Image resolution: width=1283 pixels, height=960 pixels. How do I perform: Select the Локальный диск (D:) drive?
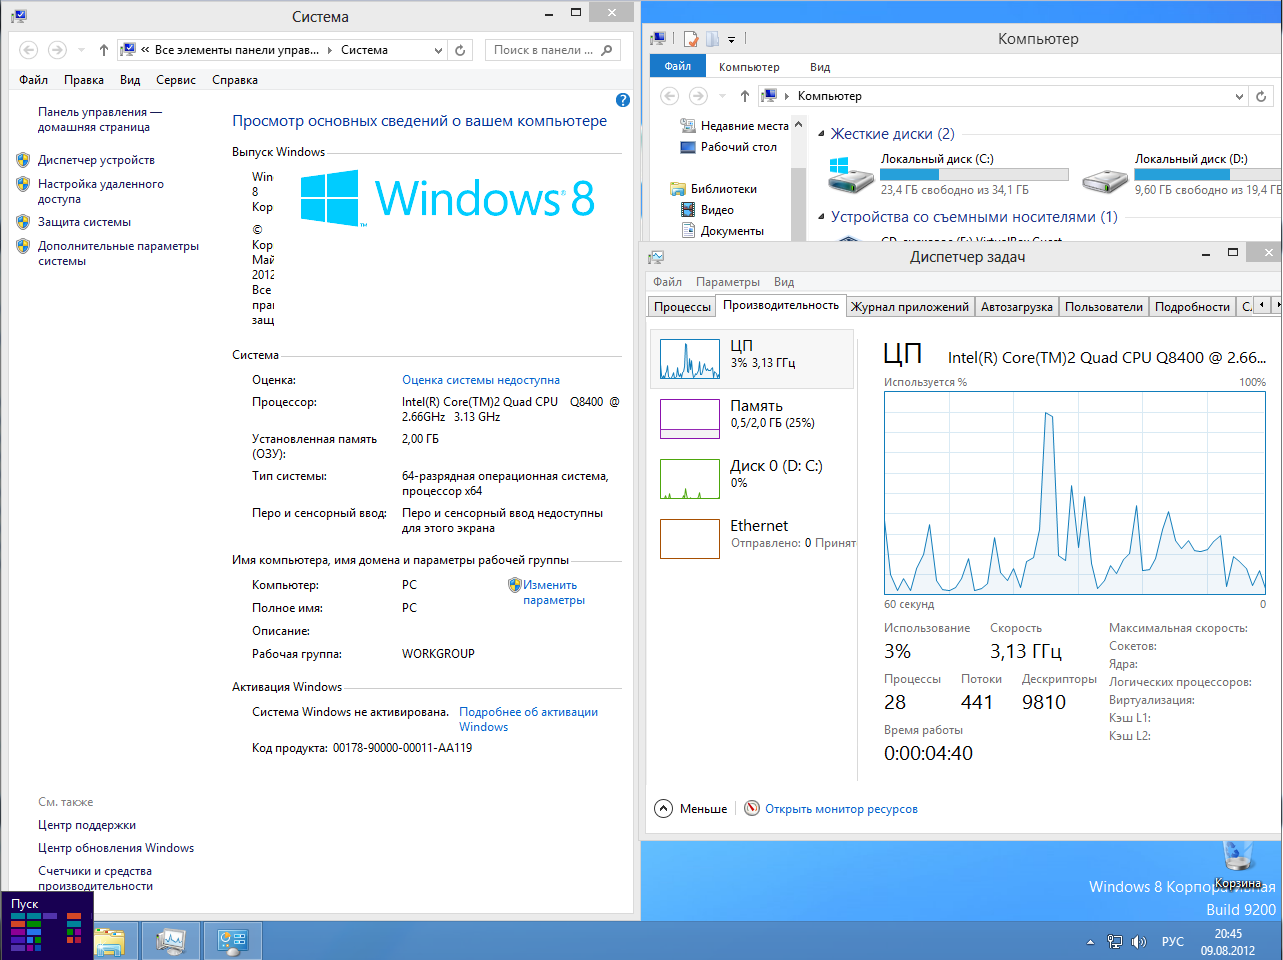[x=1181, y=174]
